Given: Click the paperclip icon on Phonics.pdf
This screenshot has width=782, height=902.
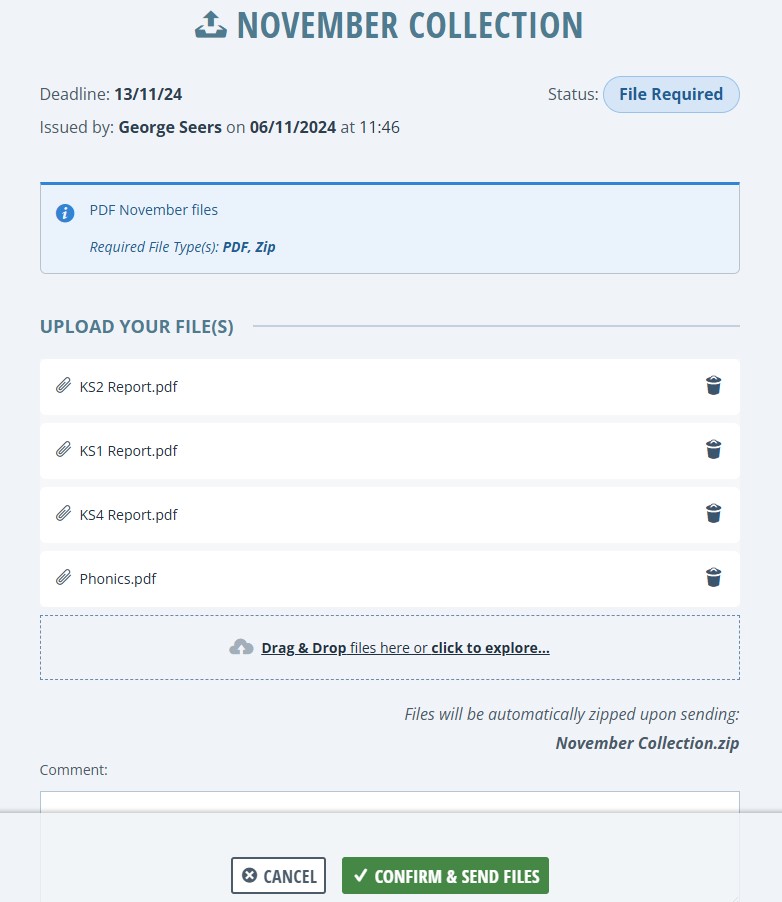Looking at the screenshot, I should (63, 578).
